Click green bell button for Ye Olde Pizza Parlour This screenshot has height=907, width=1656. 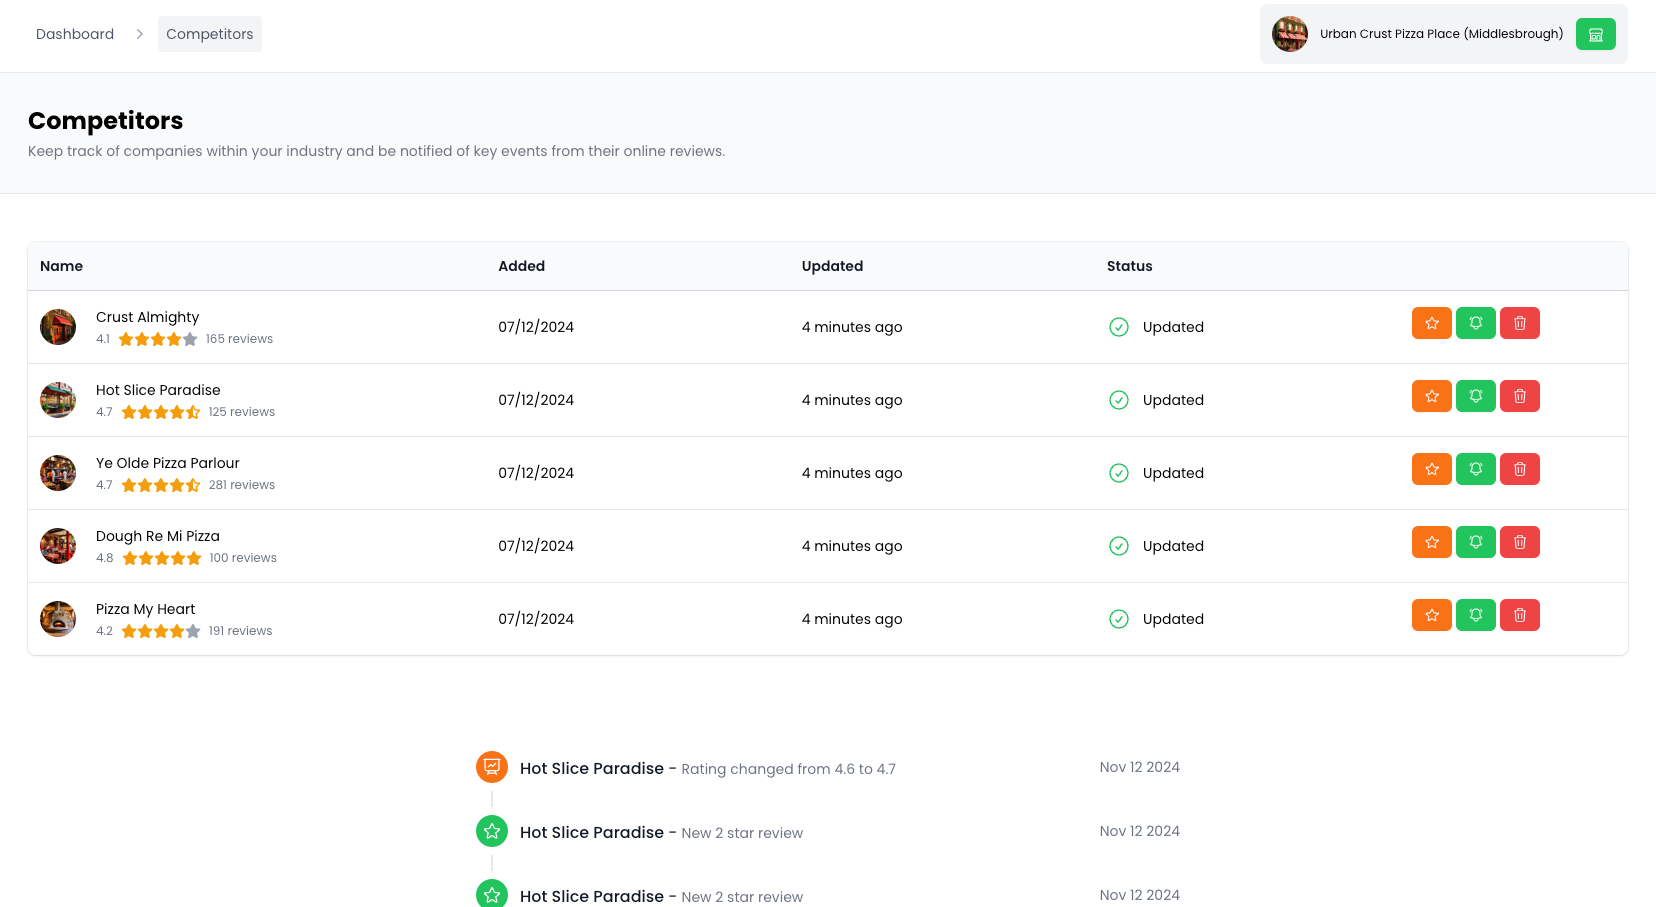click(1475, 469)
